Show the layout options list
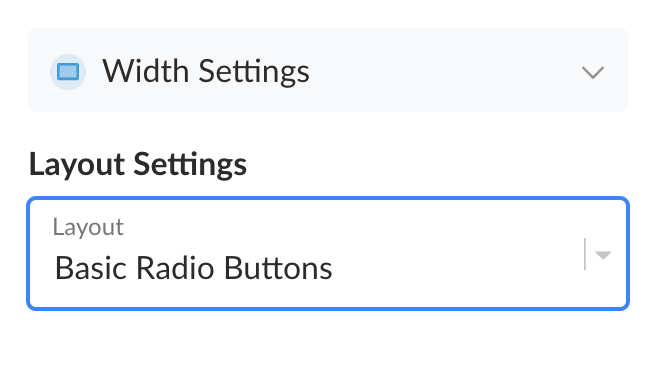 tap(603, 255)
